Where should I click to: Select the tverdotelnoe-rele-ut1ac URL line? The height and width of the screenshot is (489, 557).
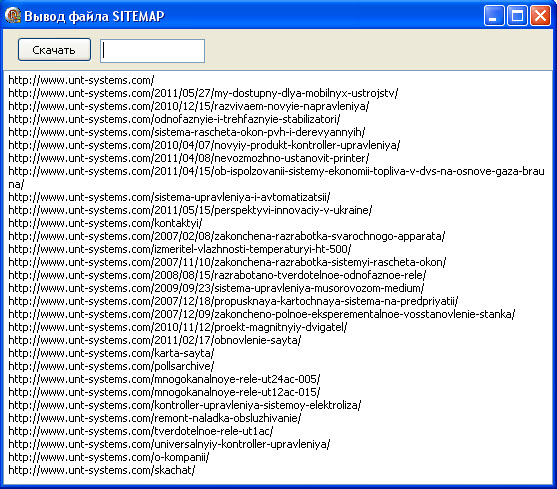[x=141, y=431]
